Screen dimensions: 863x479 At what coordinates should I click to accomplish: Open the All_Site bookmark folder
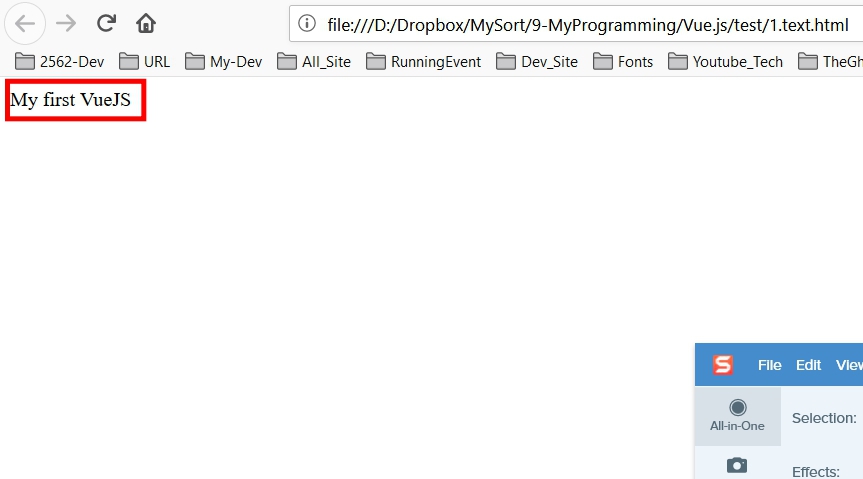314,62
